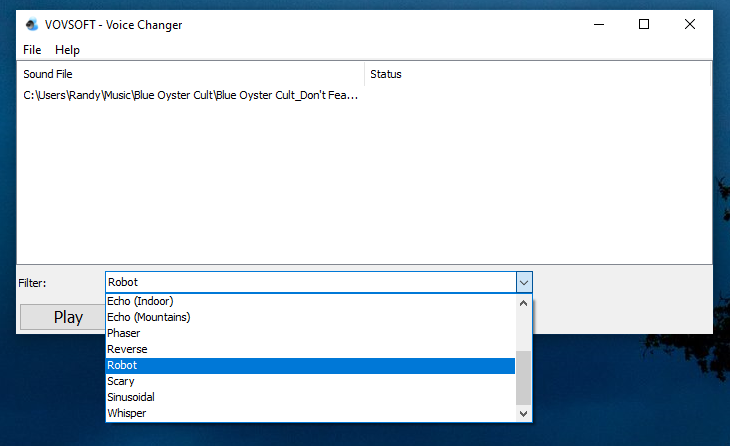730x446 pixels.
Task: Collapse the Filter dropdown arrow
Action: [x=524, y=282]
